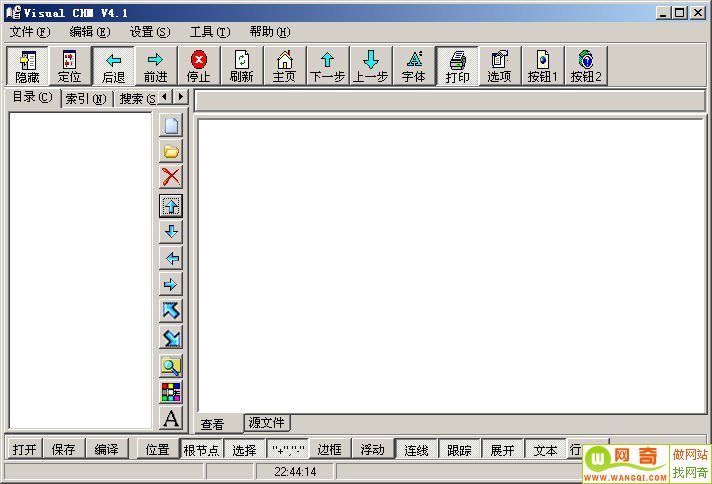Open the 文件(F) menu
Screen dimensions: 712x484
(30, 32)
